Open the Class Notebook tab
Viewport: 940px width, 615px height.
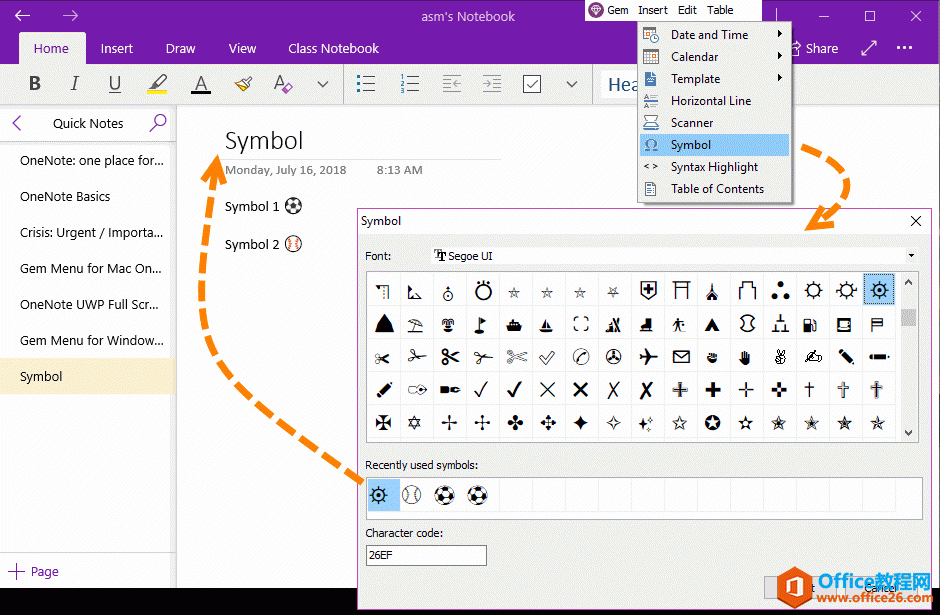[333, 48]
